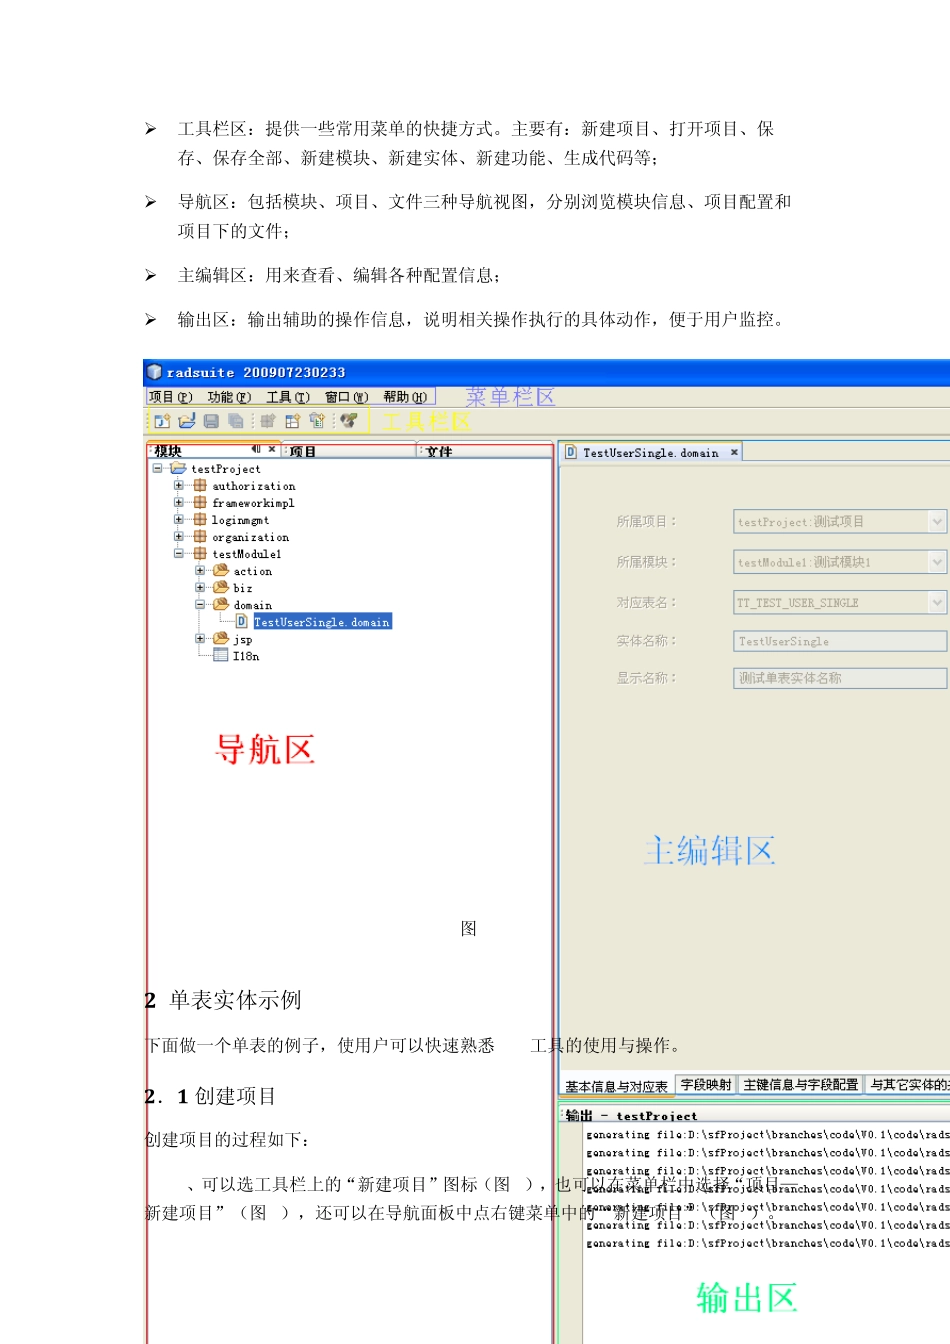Screen dimensions: 950x1344
Task: Expand the action package node
Action: pyautogui.click(x=200, y=570)
